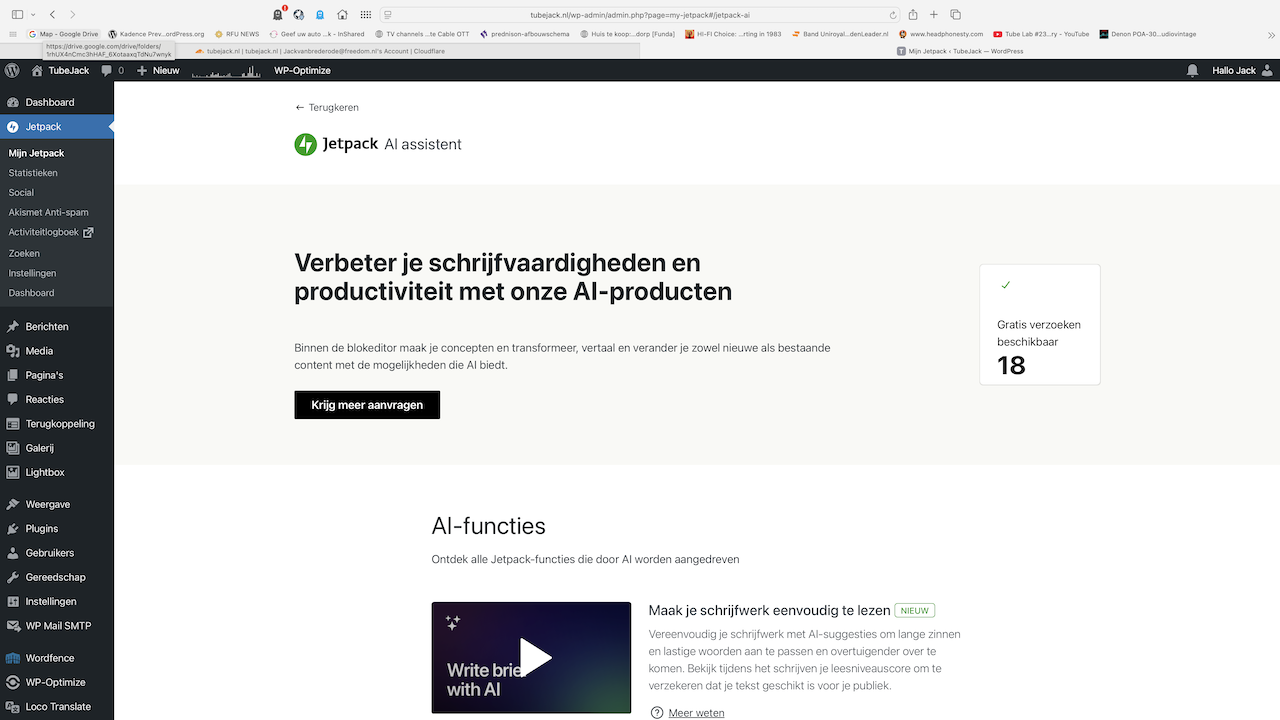Open the Tube Lab YouTube bookmark
The height and width of the screenshot is (720, 1280).
tap(1041, 34)
